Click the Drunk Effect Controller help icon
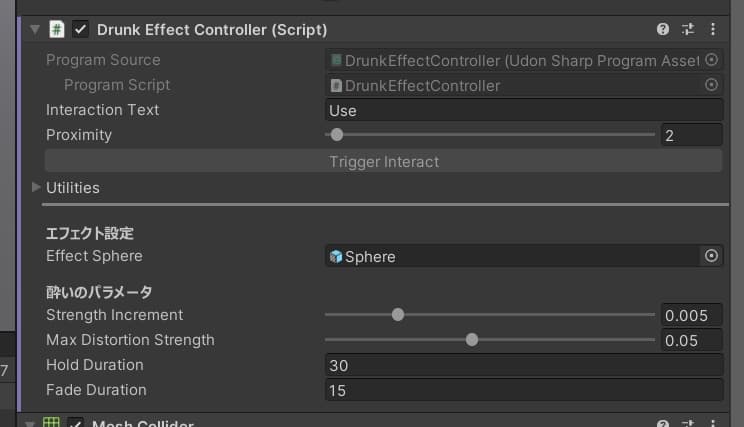Screen dimensions: 744x427 pos(663,30)
